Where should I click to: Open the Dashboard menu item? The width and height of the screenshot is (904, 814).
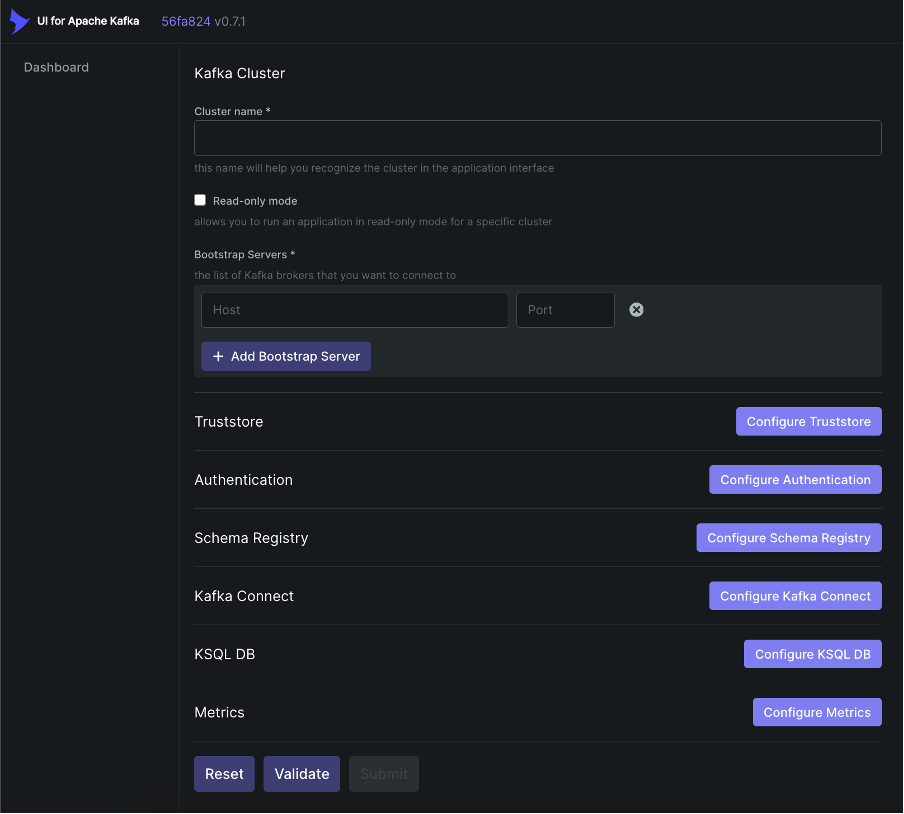pyautogui.click(x=56, y=67)
